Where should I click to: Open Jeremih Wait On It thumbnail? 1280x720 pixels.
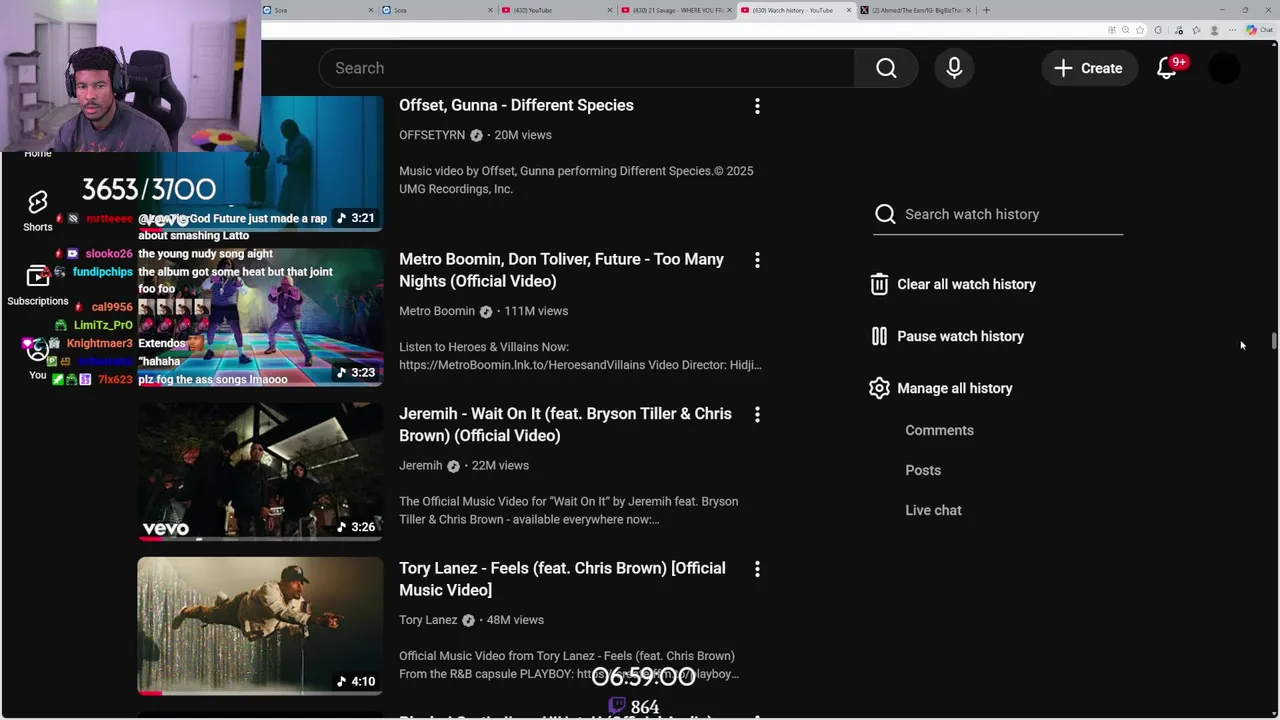(260, 471)
